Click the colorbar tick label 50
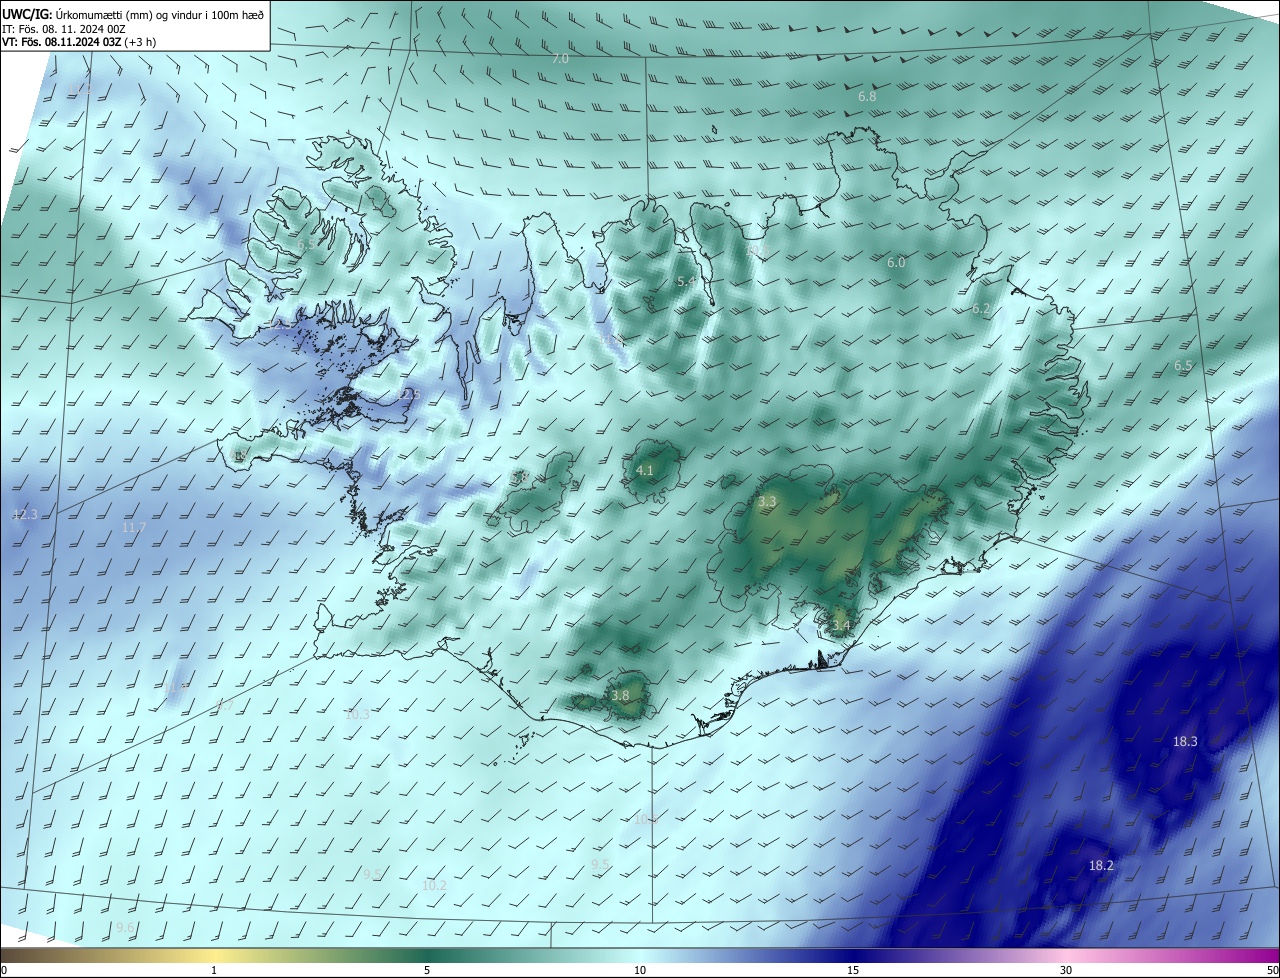The image size is (1280, 978). pyautogui.click(x=1272, y=970)
